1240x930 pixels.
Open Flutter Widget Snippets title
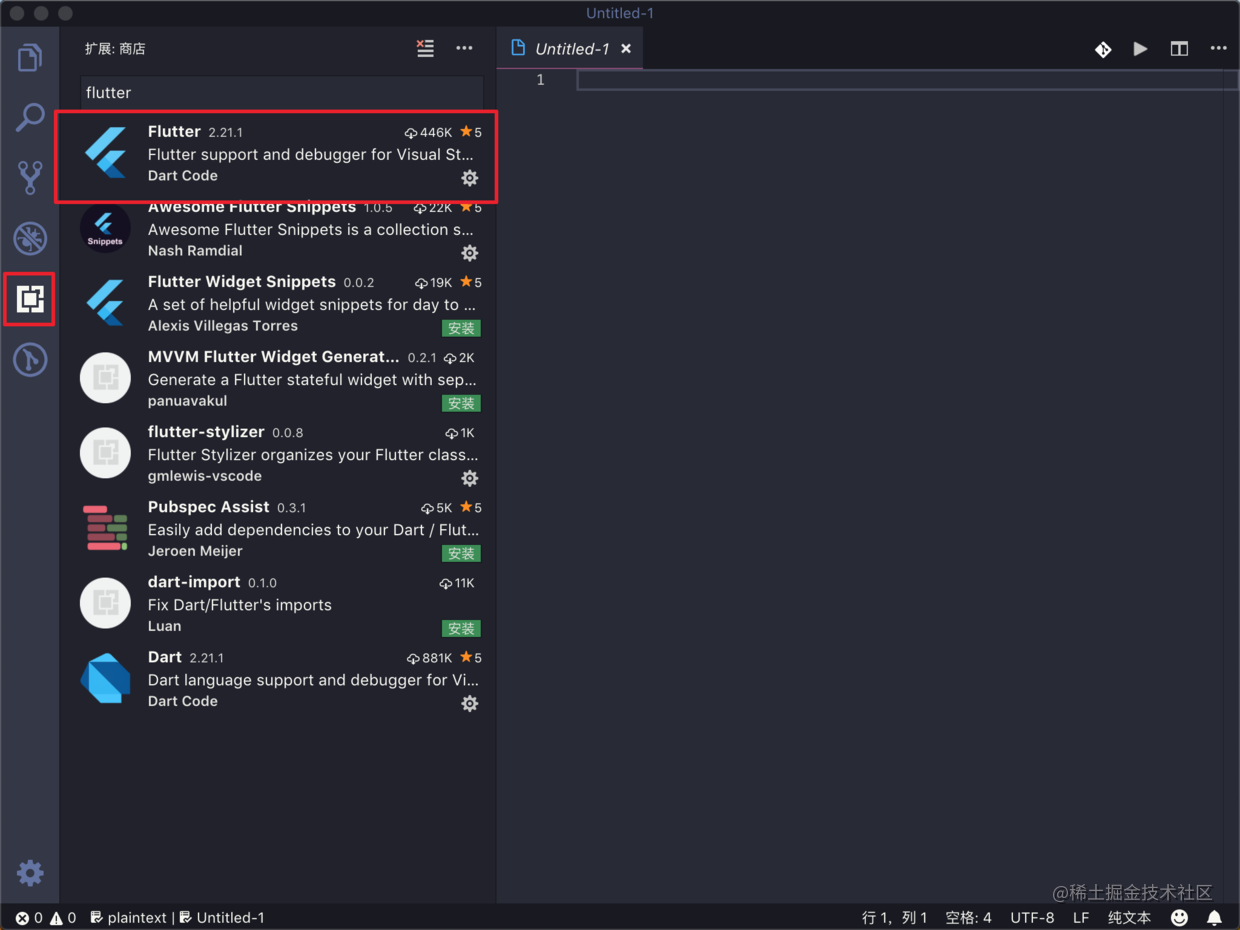click(242, 281)
